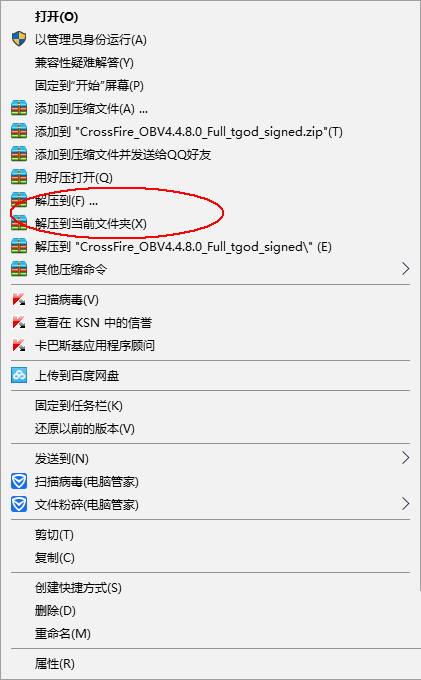Expand the 发送到(N) submenu arrow
This screenshot has height=680, width=421.
405,458
